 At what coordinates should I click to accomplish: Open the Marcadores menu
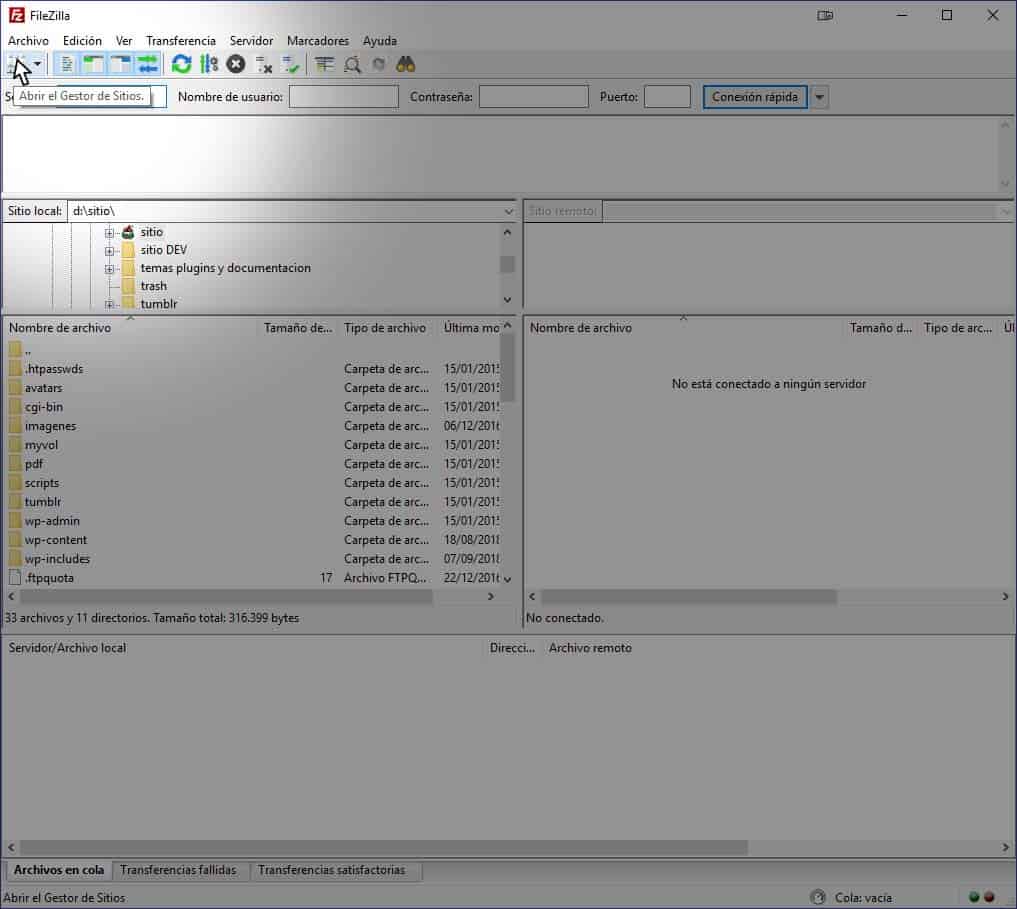click(x=318, y=41)
